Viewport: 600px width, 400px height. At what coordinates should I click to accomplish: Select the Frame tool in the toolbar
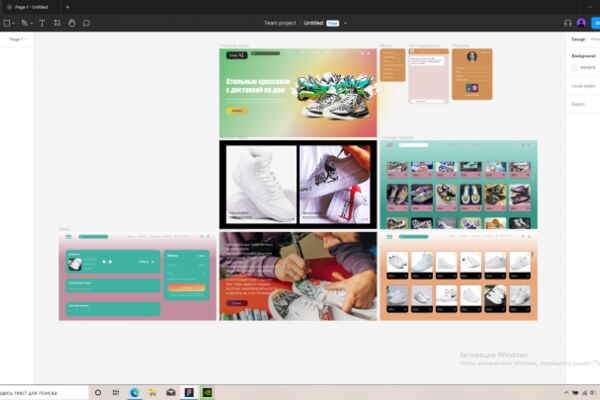tap(7, 23)
